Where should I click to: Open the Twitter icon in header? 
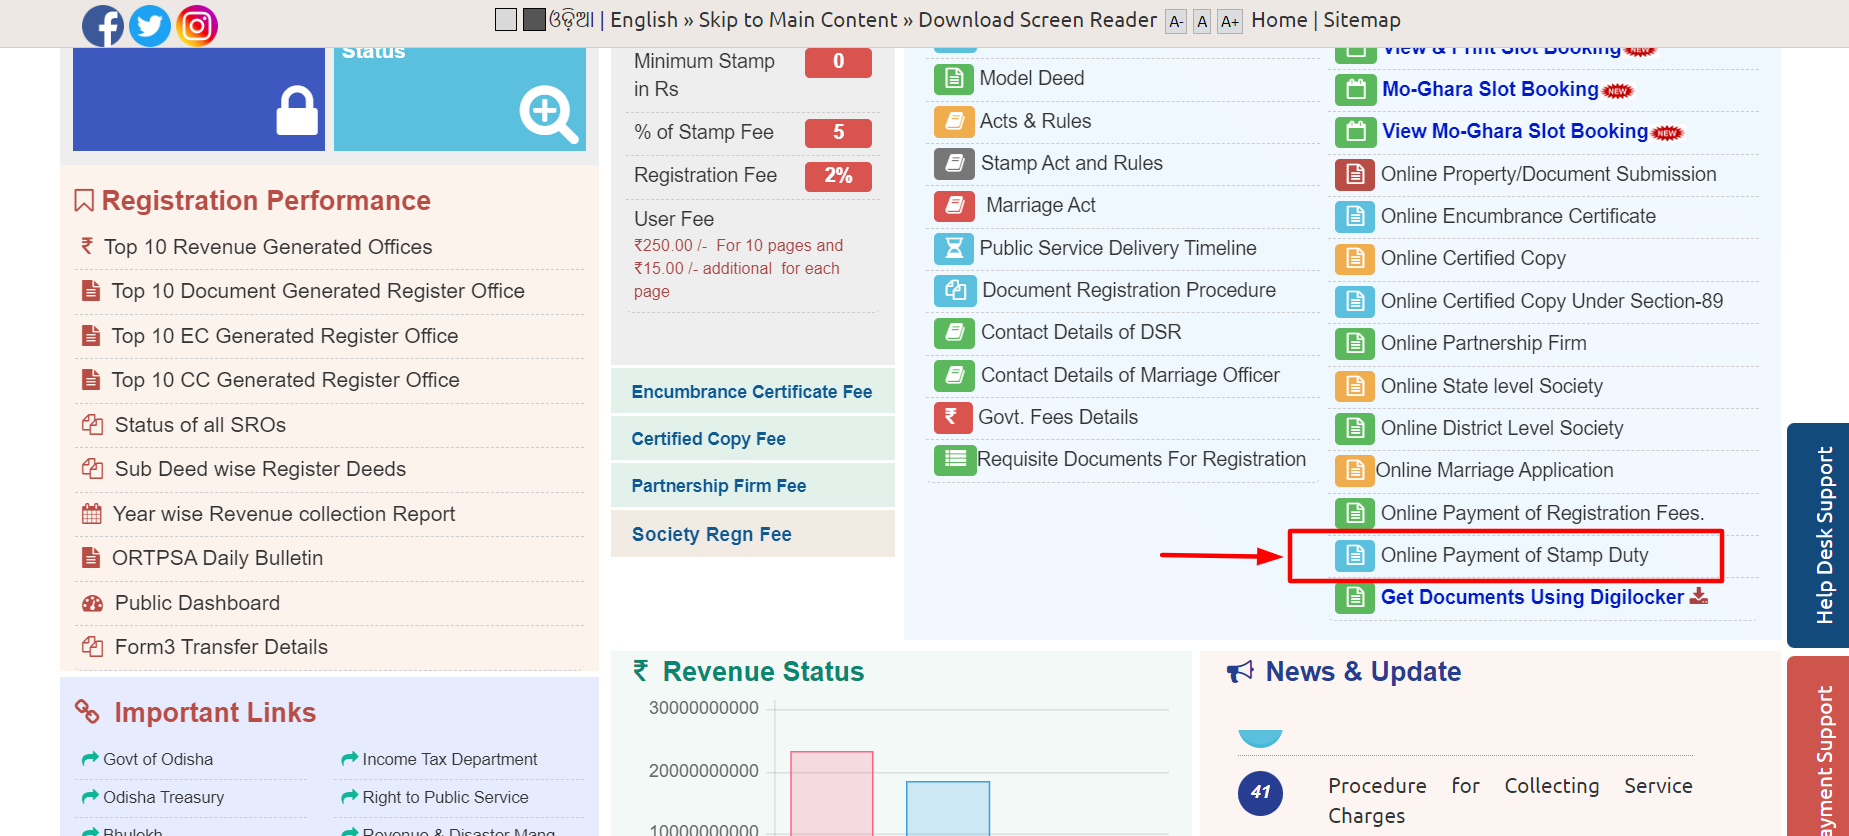[150, 26]
